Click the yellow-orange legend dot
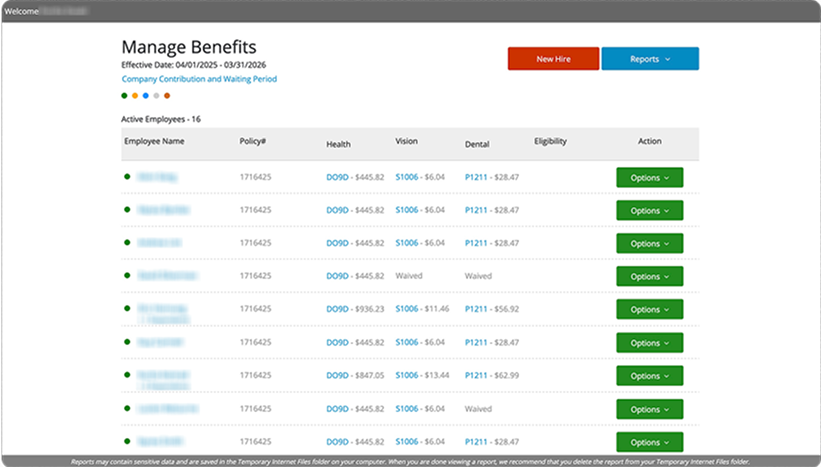 [135, 96]
